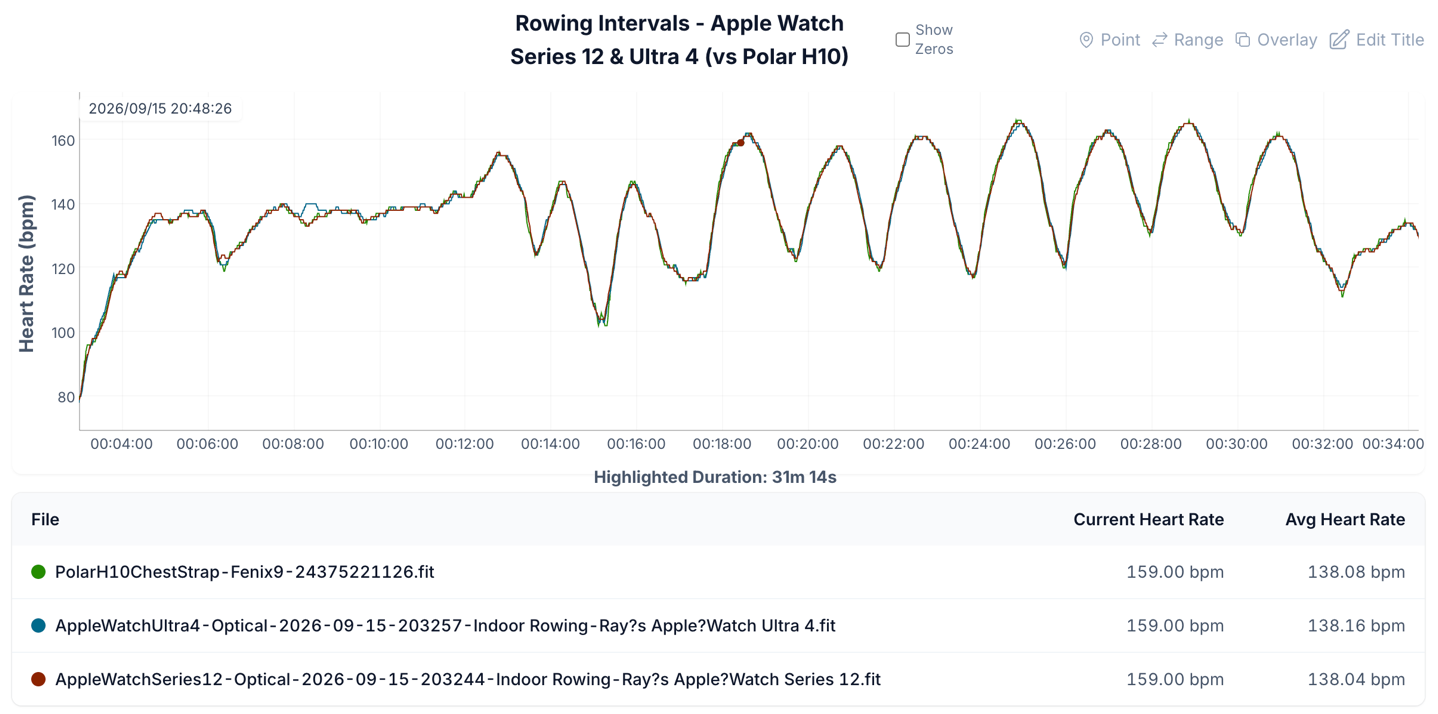Select the Overlay label

1287,40
